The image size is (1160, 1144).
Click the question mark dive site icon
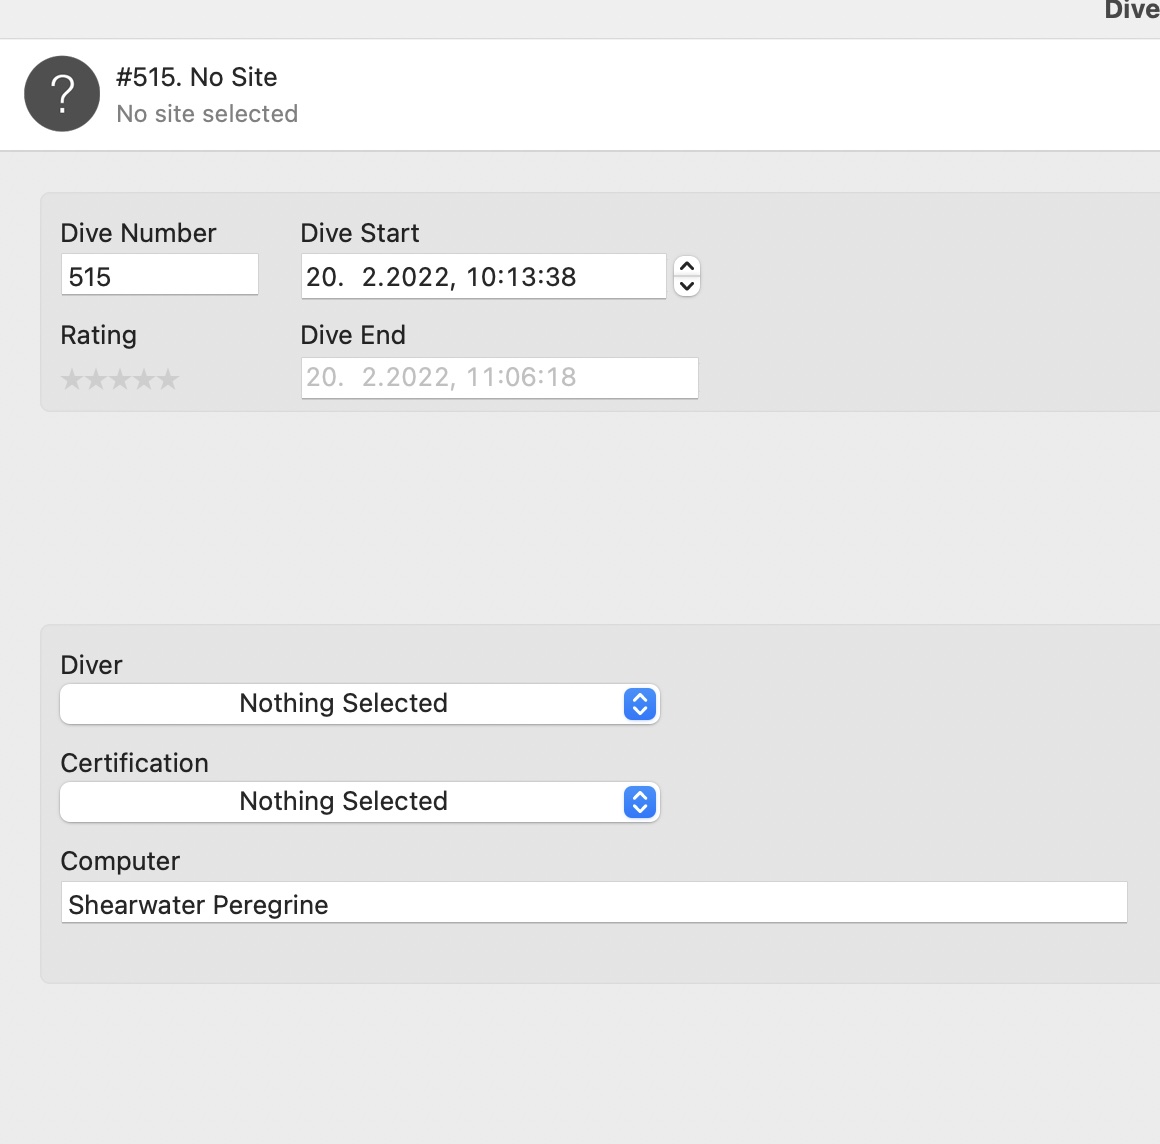point(62,94)
